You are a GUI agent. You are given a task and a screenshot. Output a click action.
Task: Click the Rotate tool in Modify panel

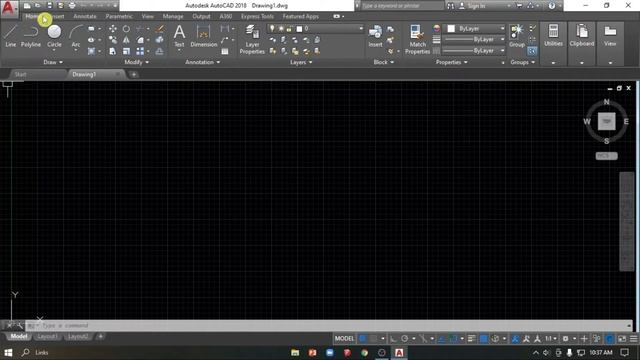click(x=126, y=29)
